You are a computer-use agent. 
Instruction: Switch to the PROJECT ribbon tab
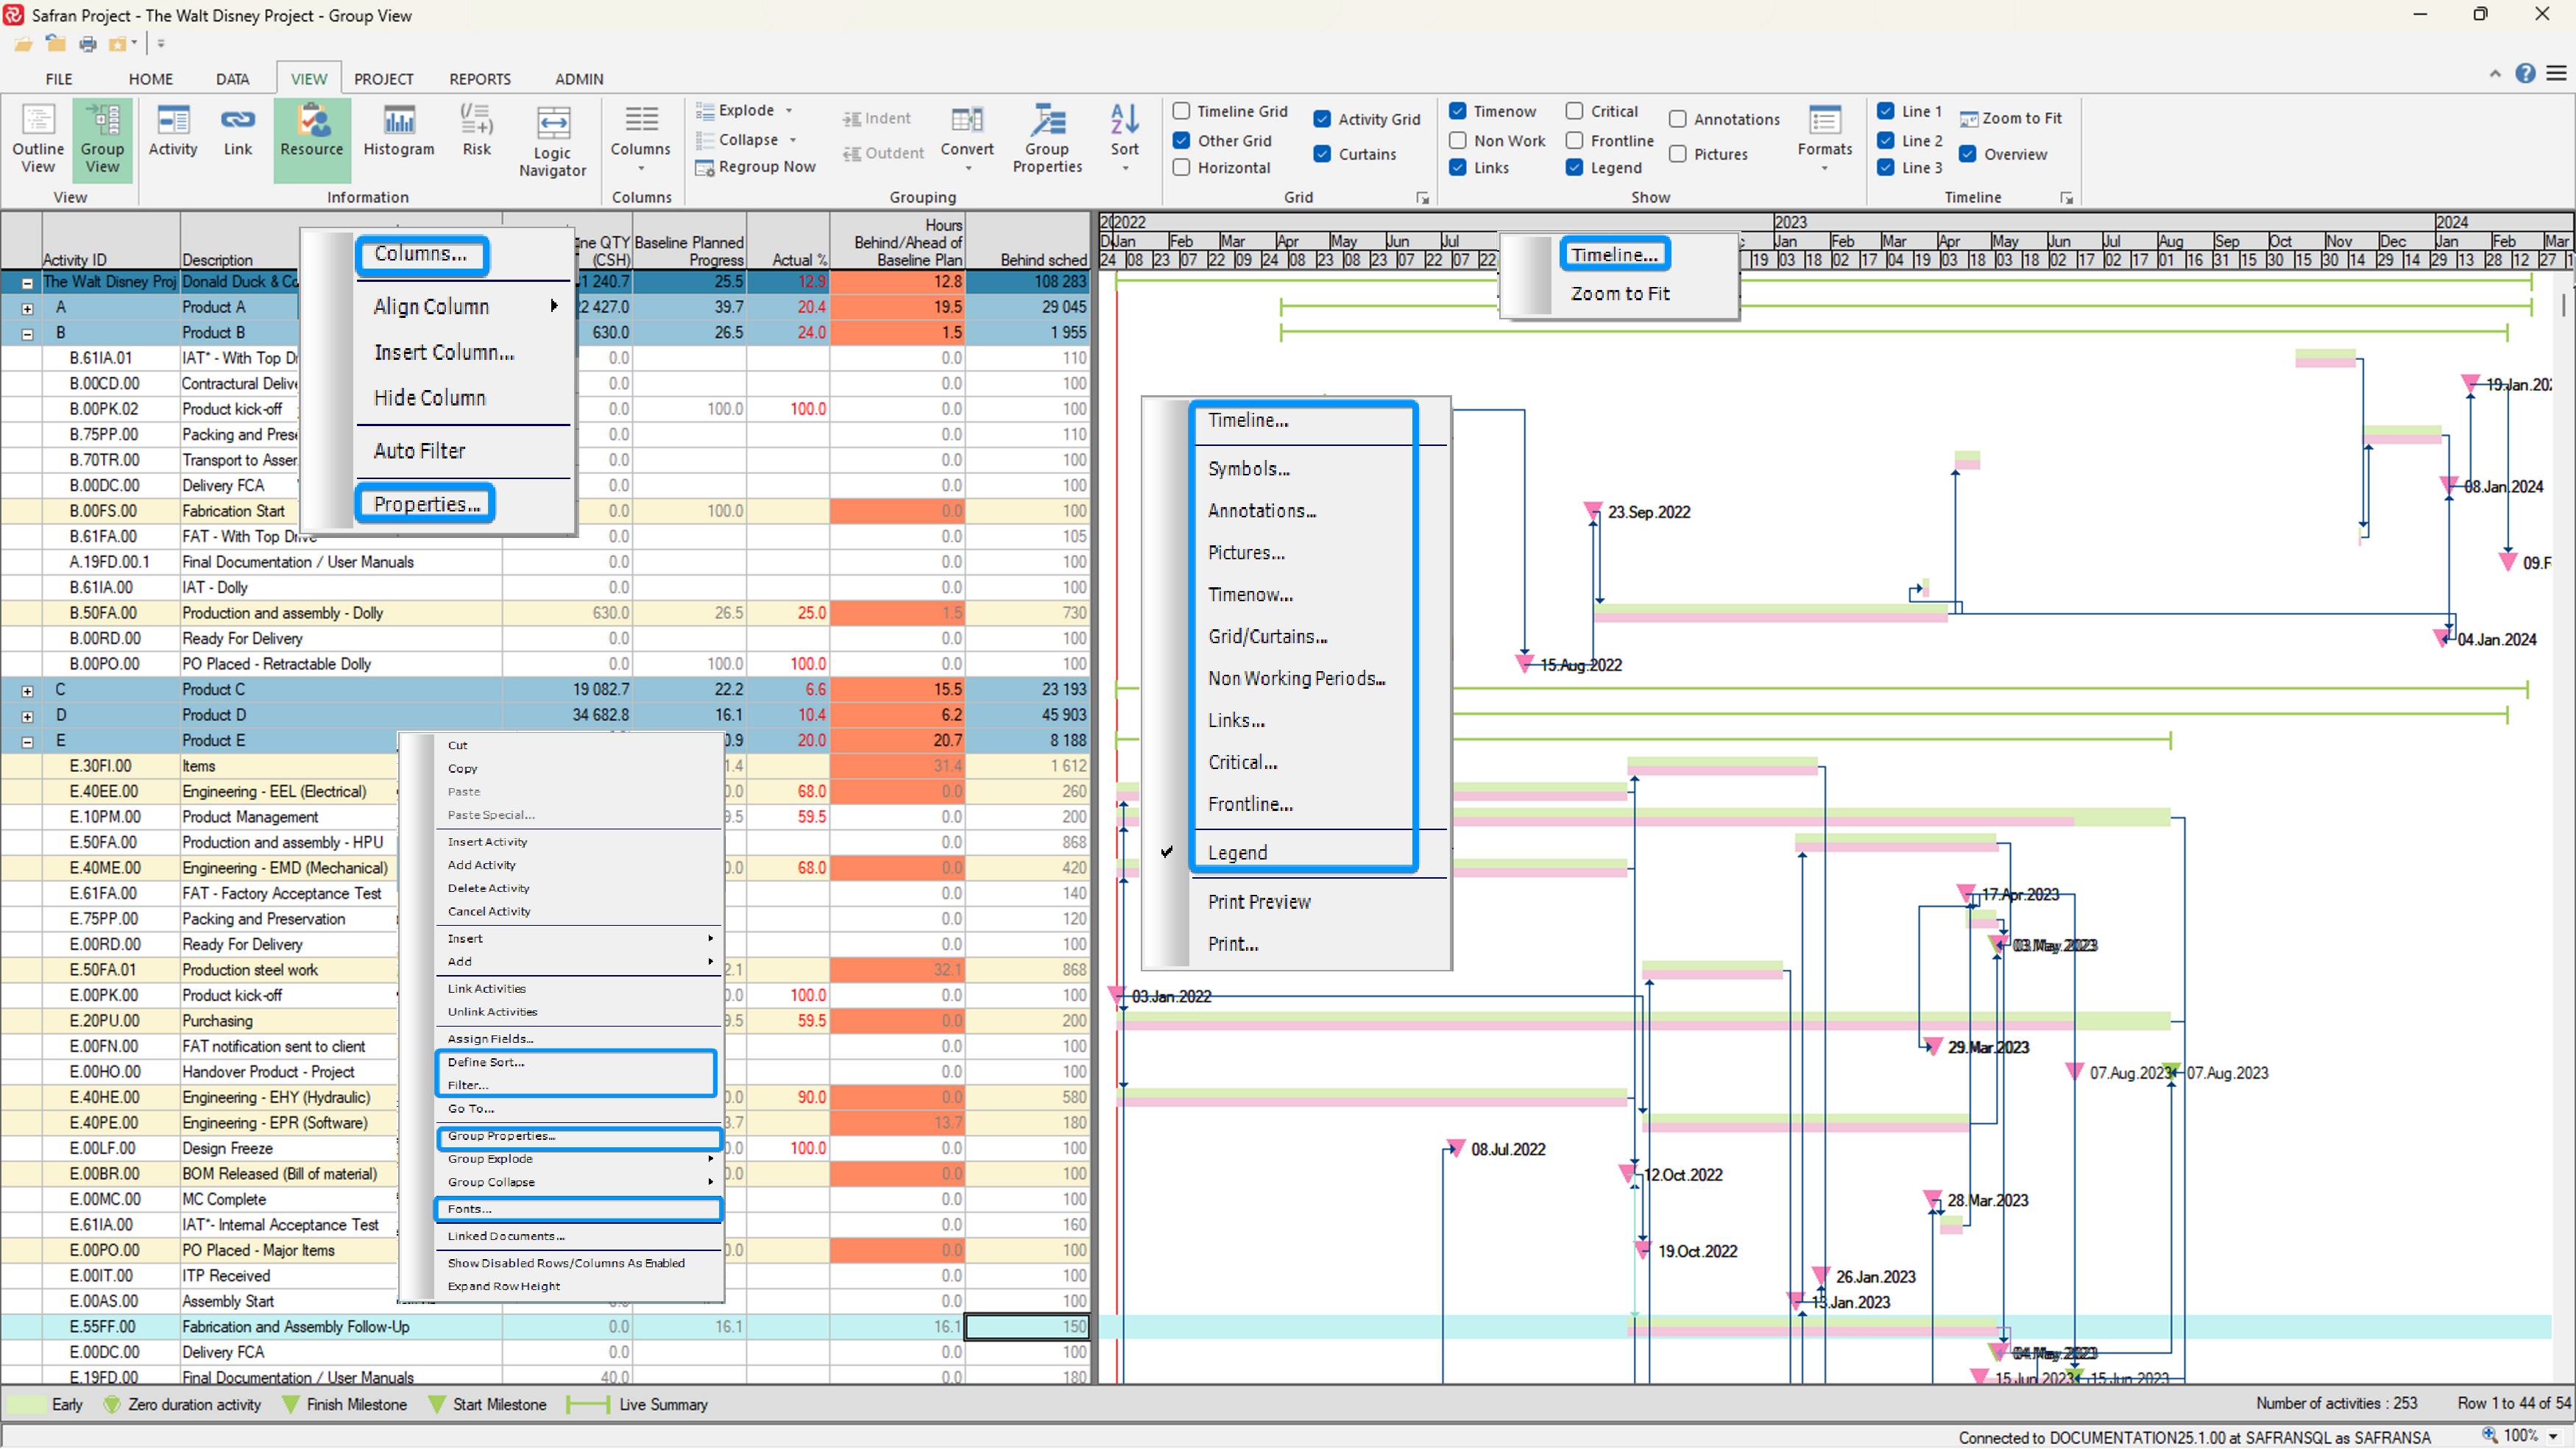click(x=383, y=79)
